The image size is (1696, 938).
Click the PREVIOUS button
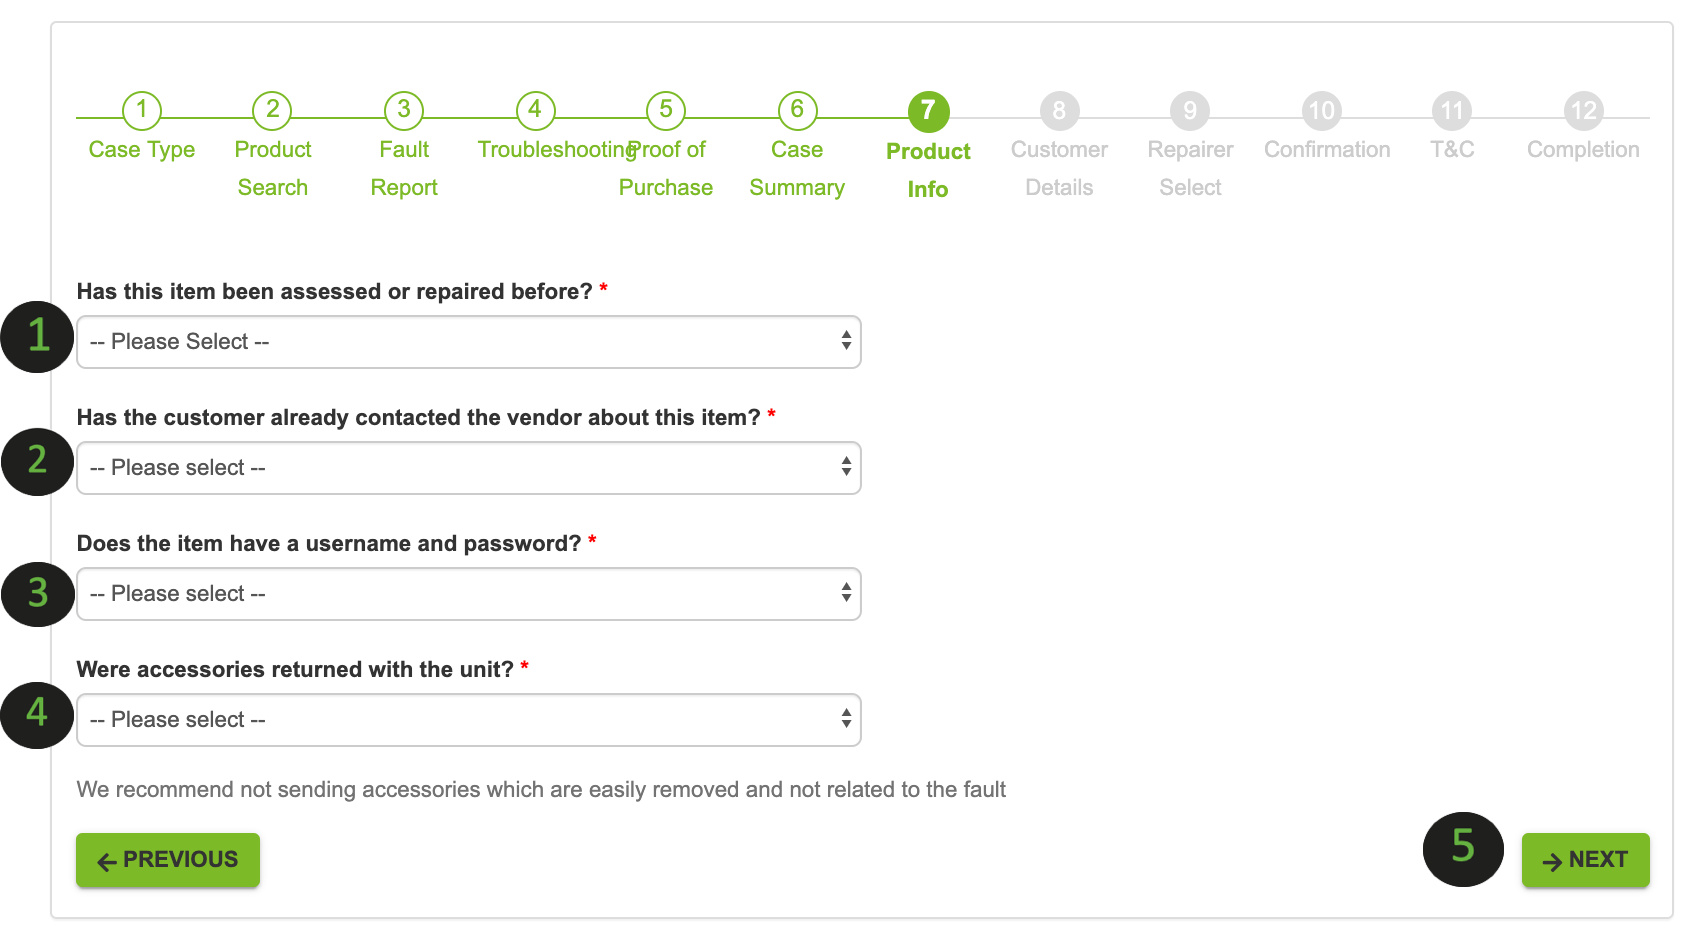tap(168, 860)
